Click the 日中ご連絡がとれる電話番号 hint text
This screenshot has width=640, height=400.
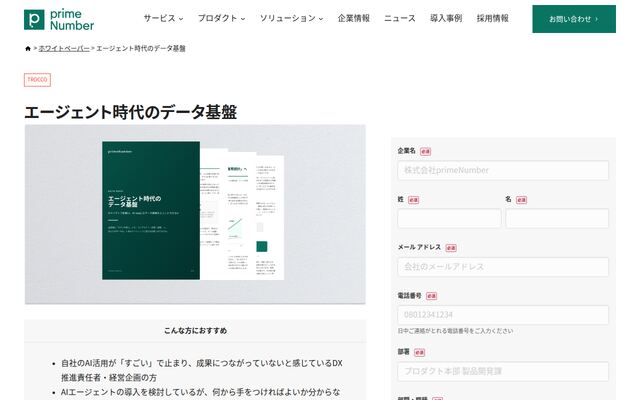point(455,331)
